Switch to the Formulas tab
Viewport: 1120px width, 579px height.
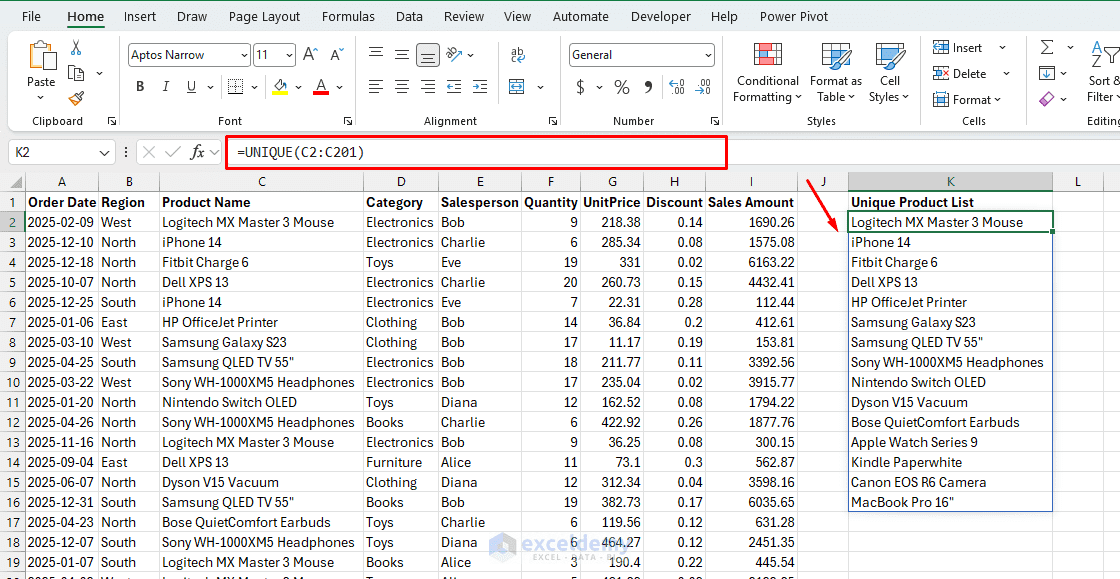point(348,16)
